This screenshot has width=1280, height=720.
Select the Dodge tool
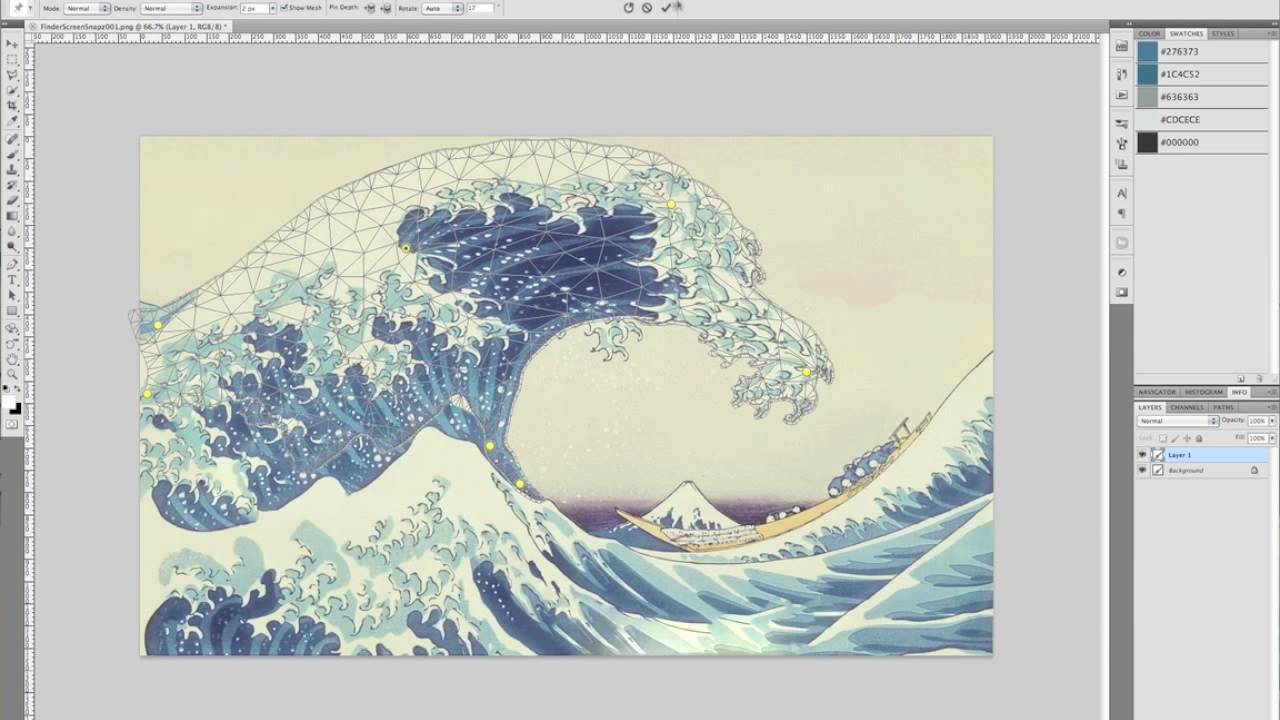click(12, 245)
